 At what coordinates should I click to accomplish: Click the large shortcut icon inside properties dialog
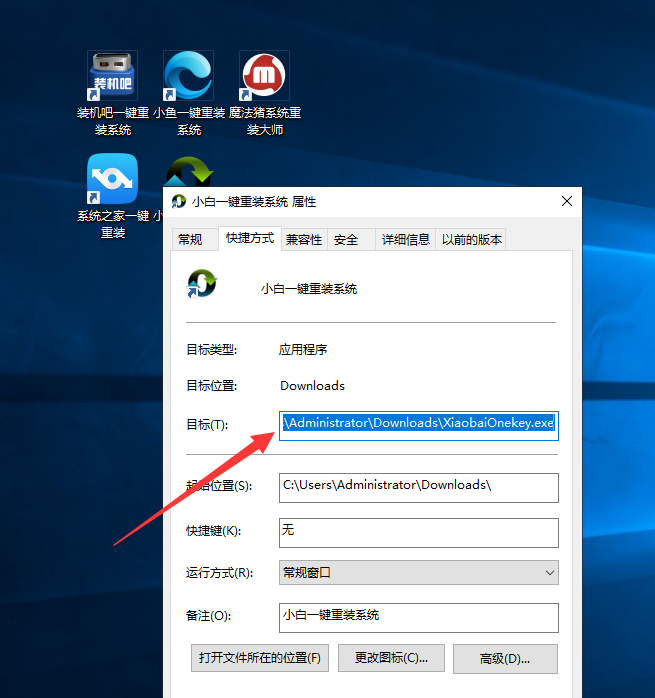201,285
